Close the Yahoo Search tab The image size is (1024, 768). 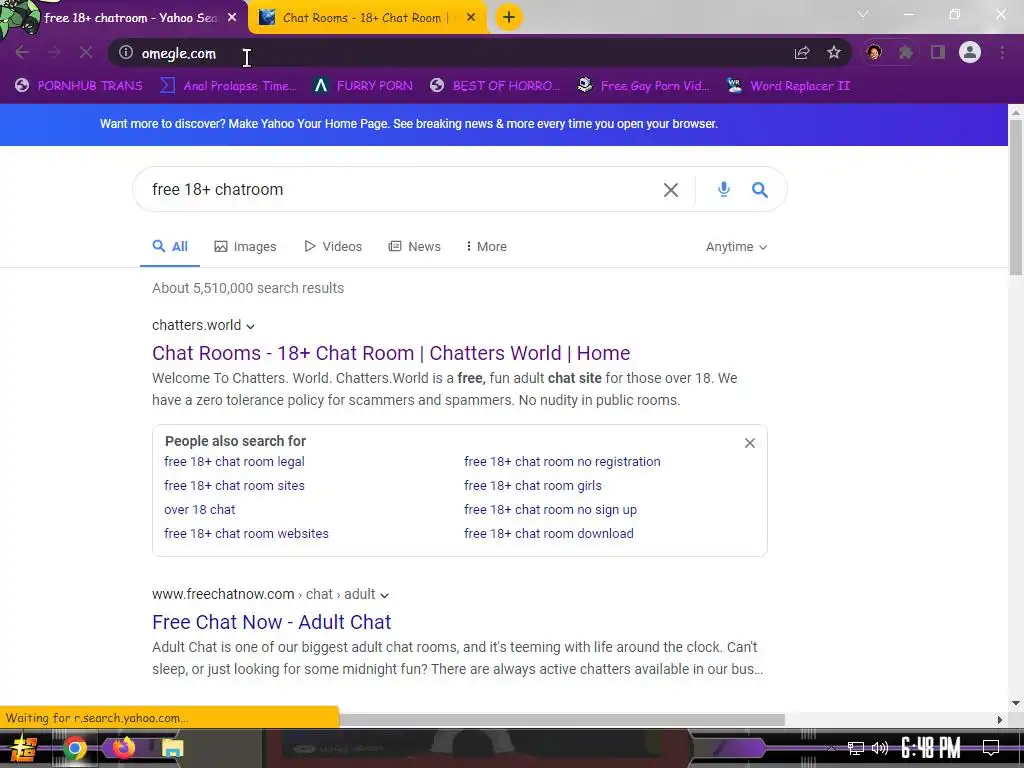(232, 18)
